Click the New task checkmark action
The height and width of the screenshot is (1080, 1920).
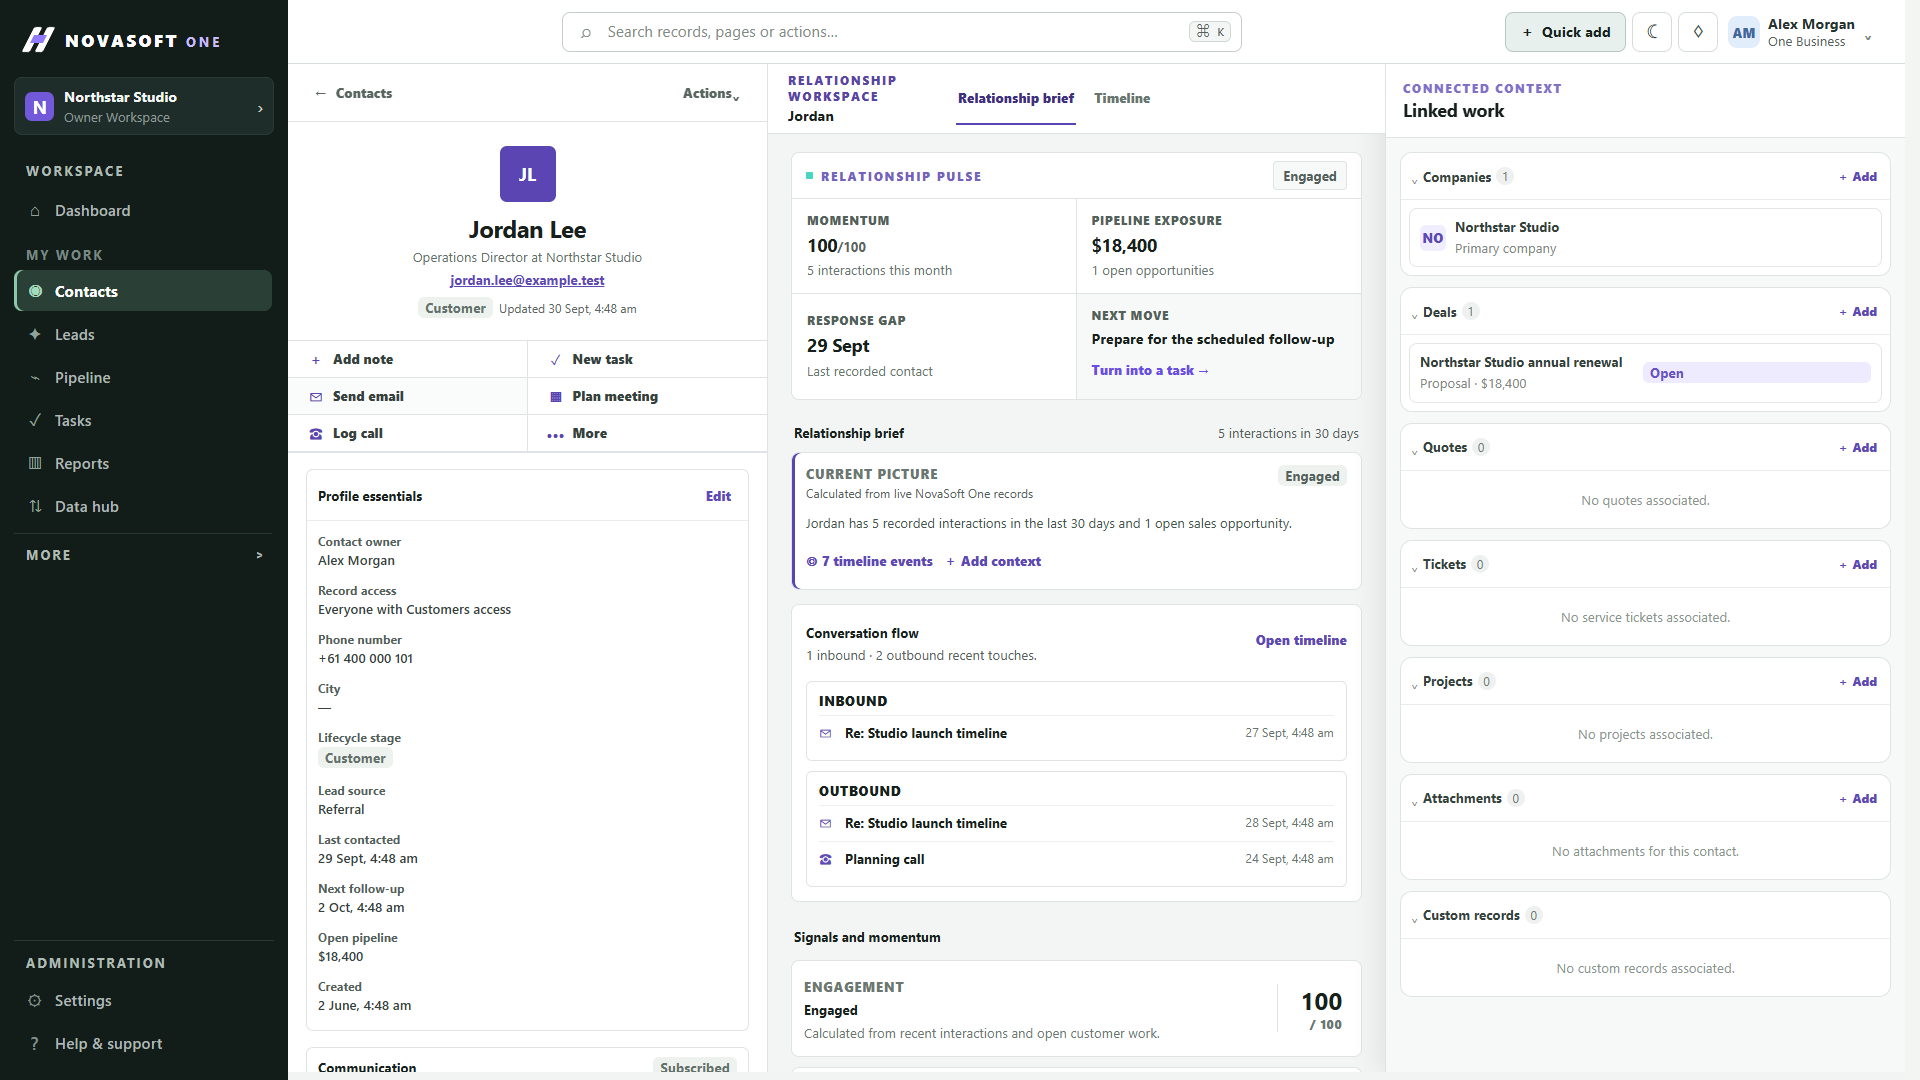[647, 359]
